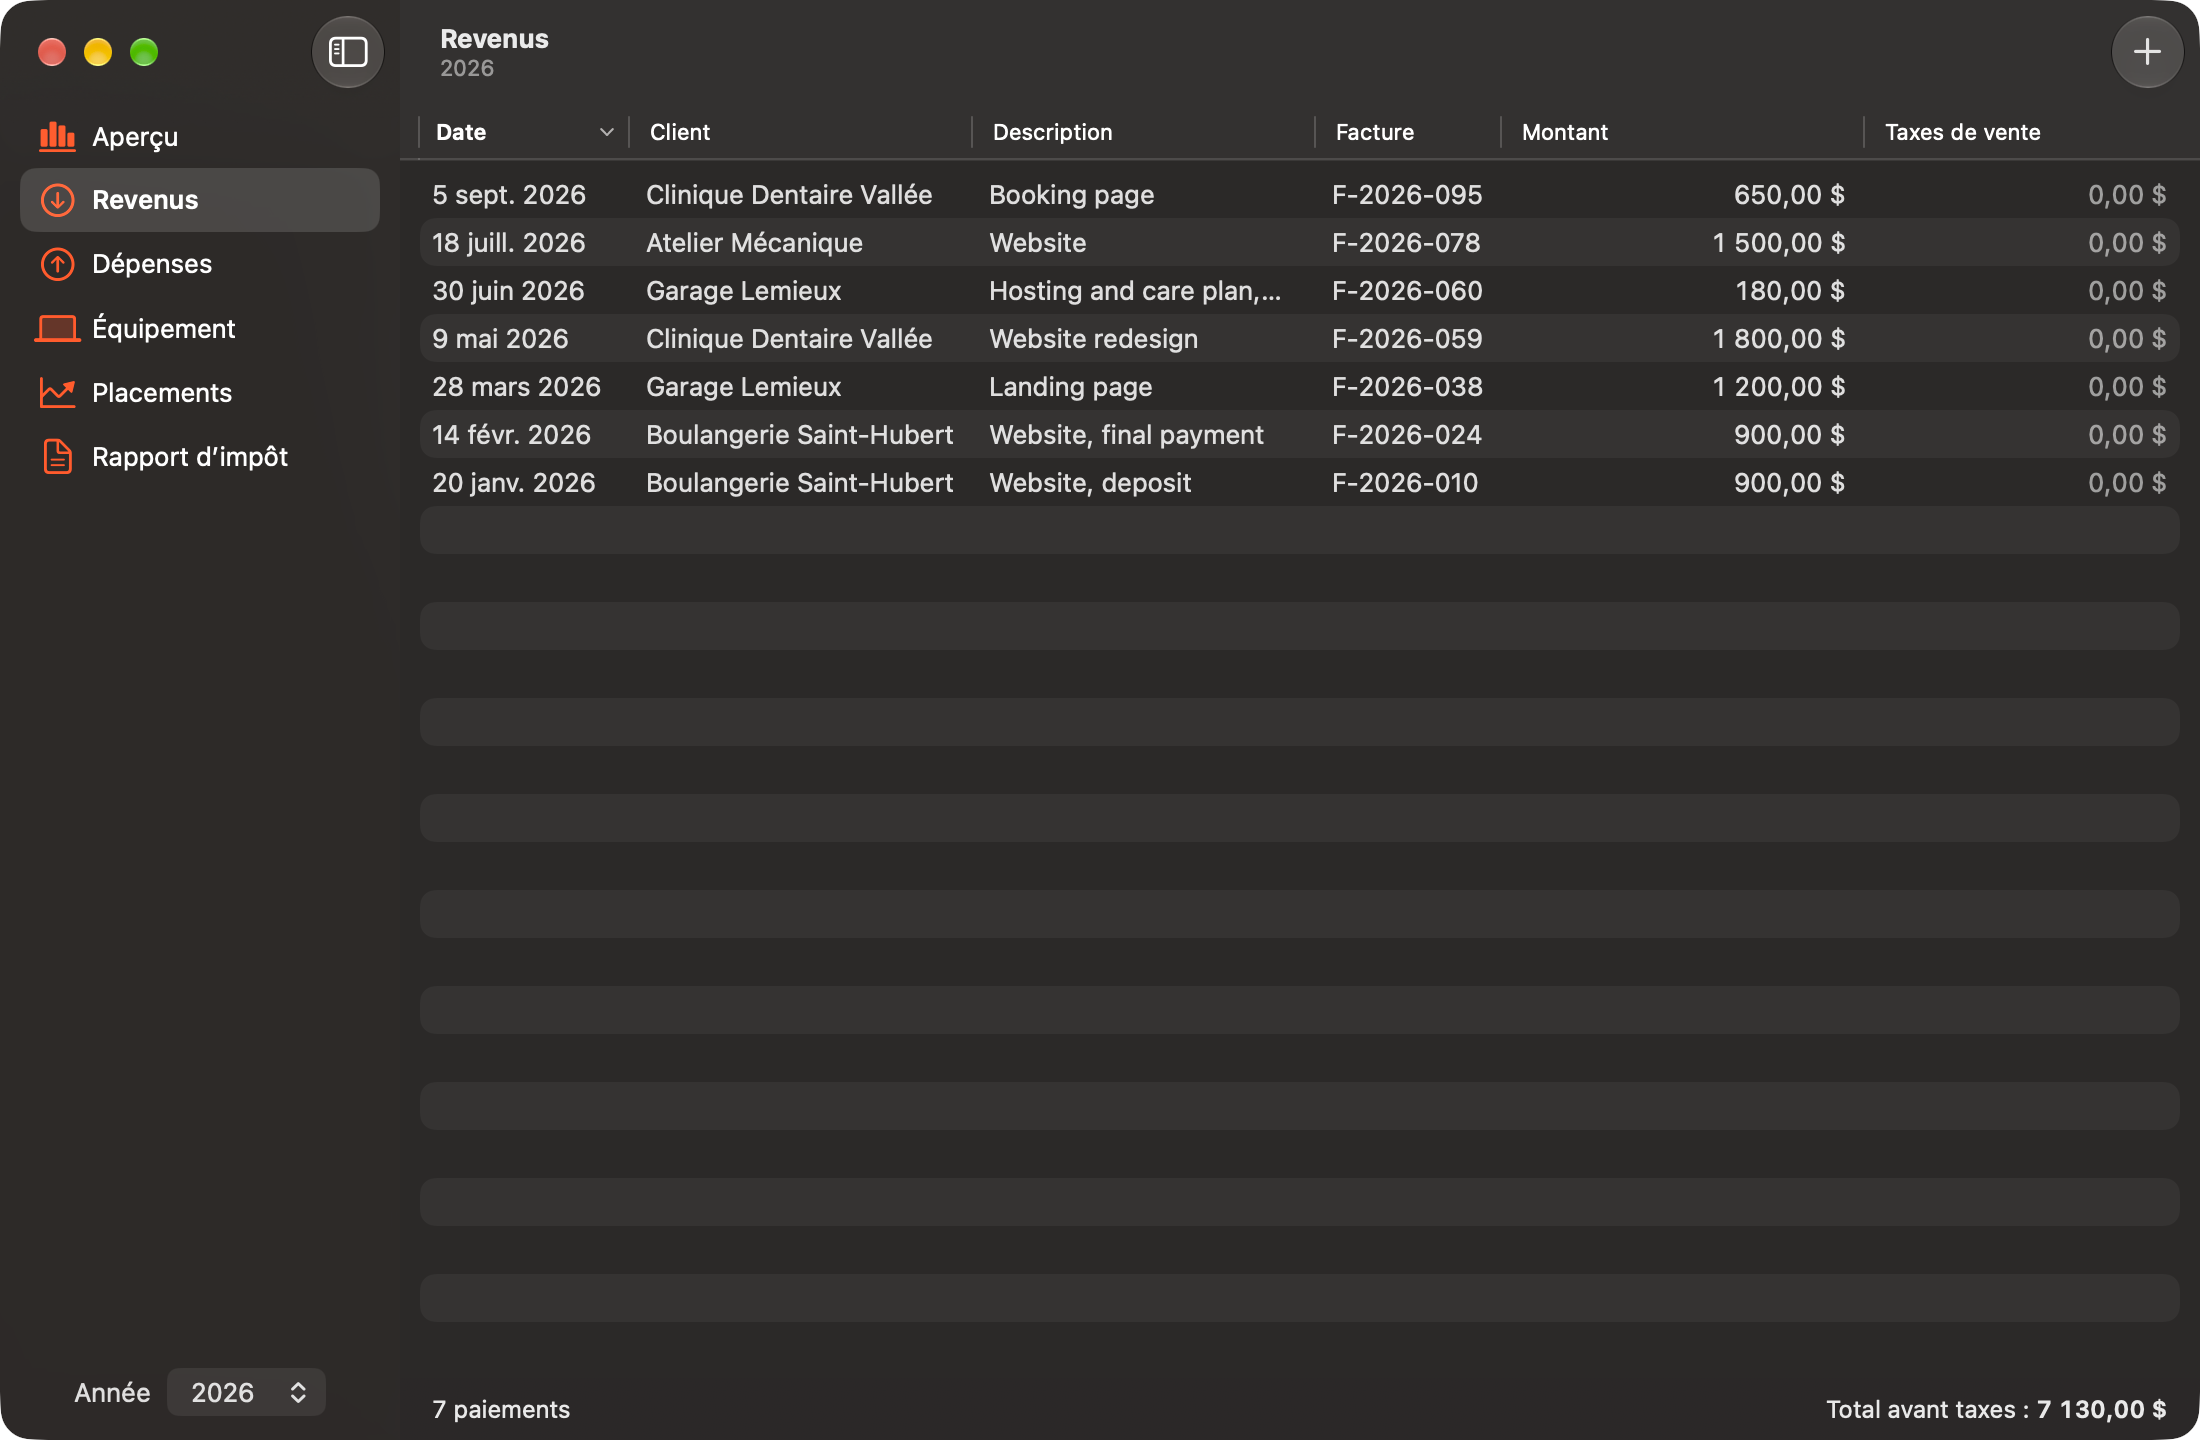Click the 650,00 $ amount
2200x1440 pixels.
[1789, 195]
